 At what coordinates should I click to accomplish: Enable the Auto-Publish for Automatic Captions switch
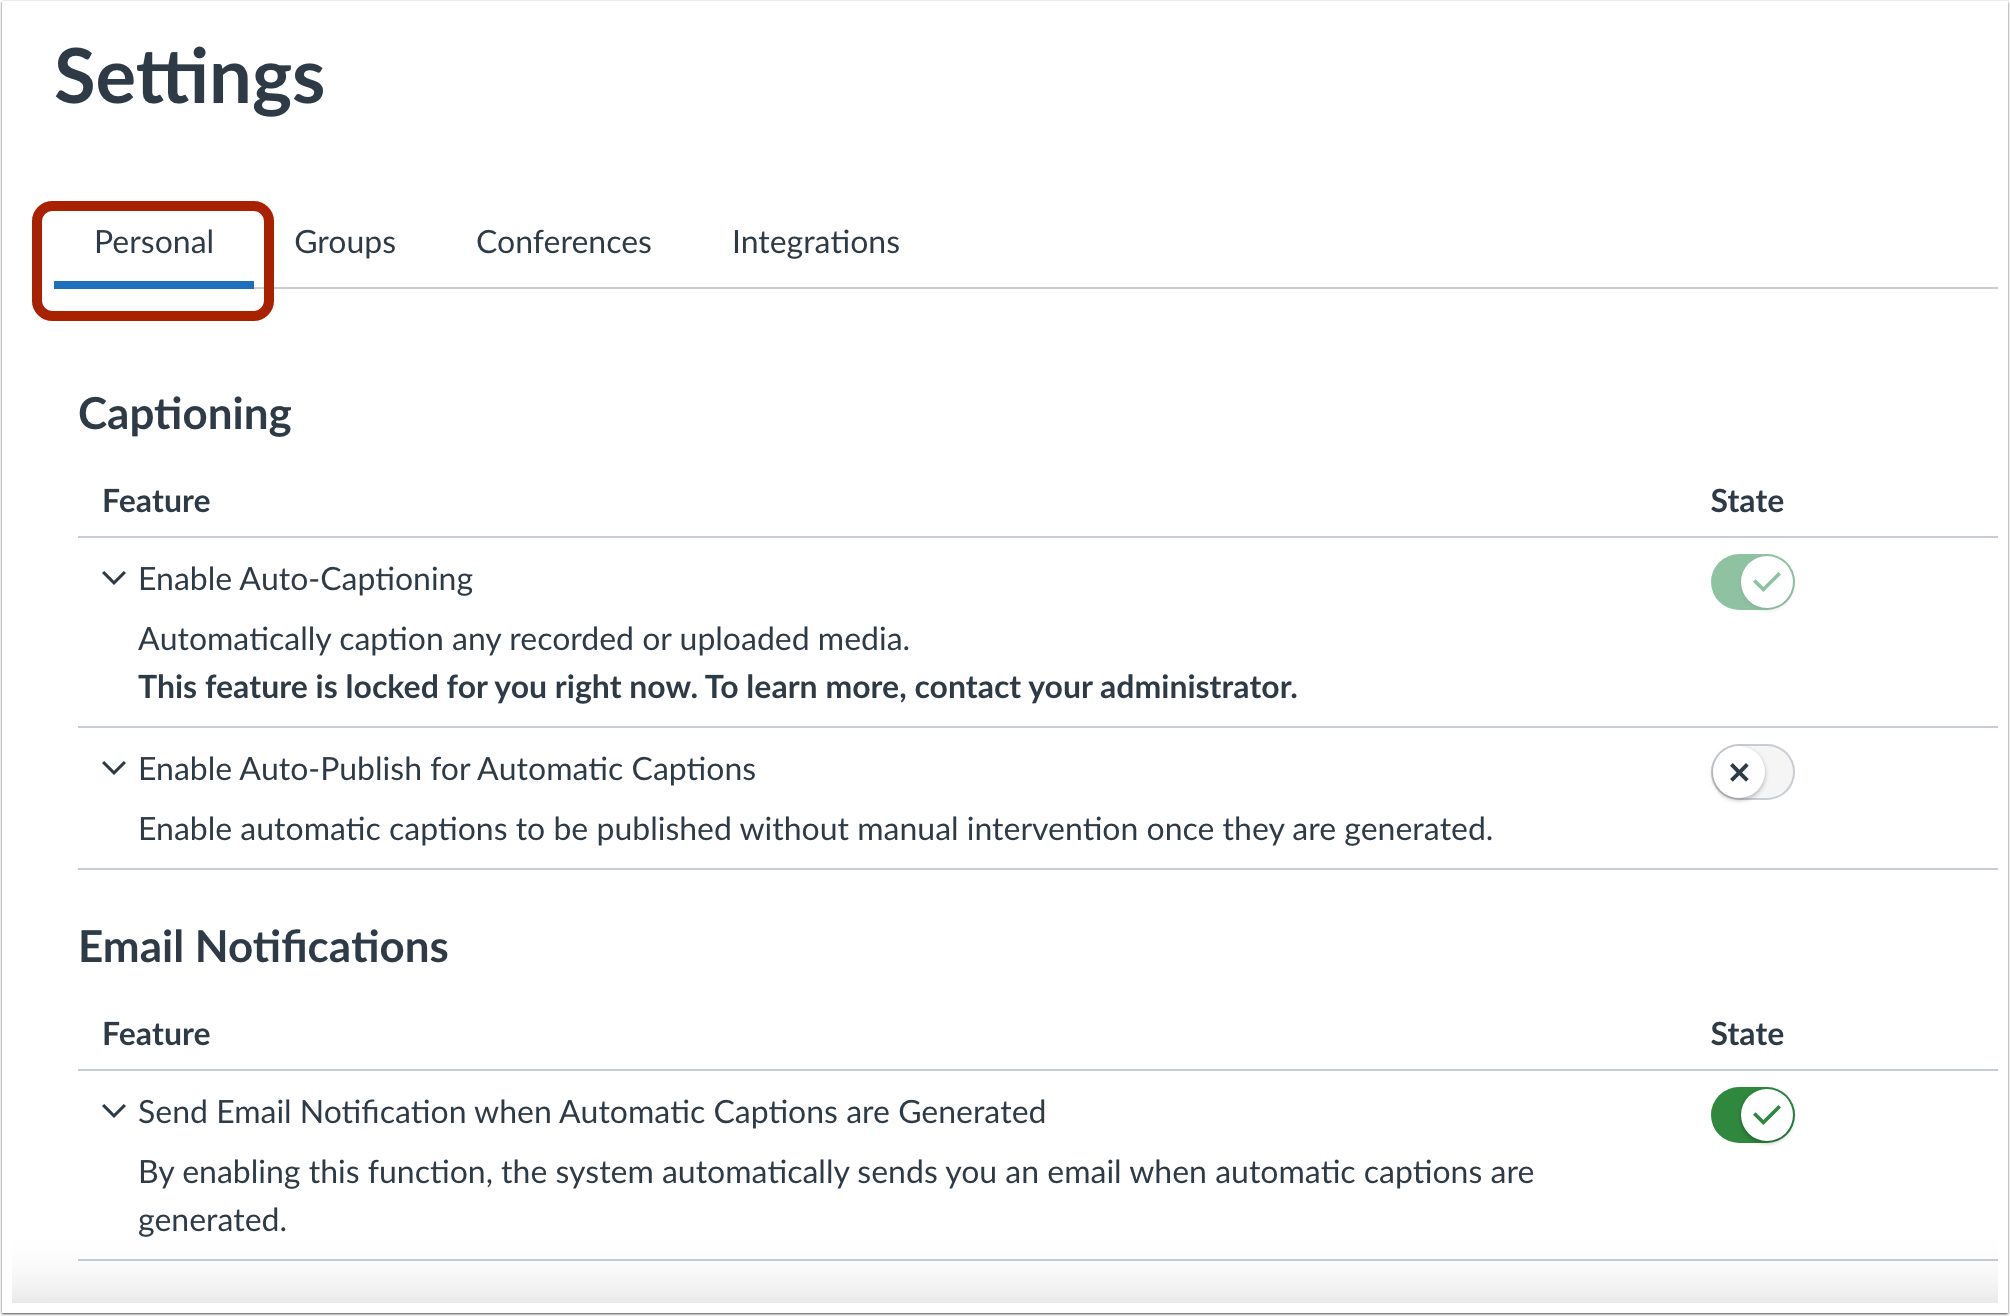pyautogui.click(x=1752, y=772)
